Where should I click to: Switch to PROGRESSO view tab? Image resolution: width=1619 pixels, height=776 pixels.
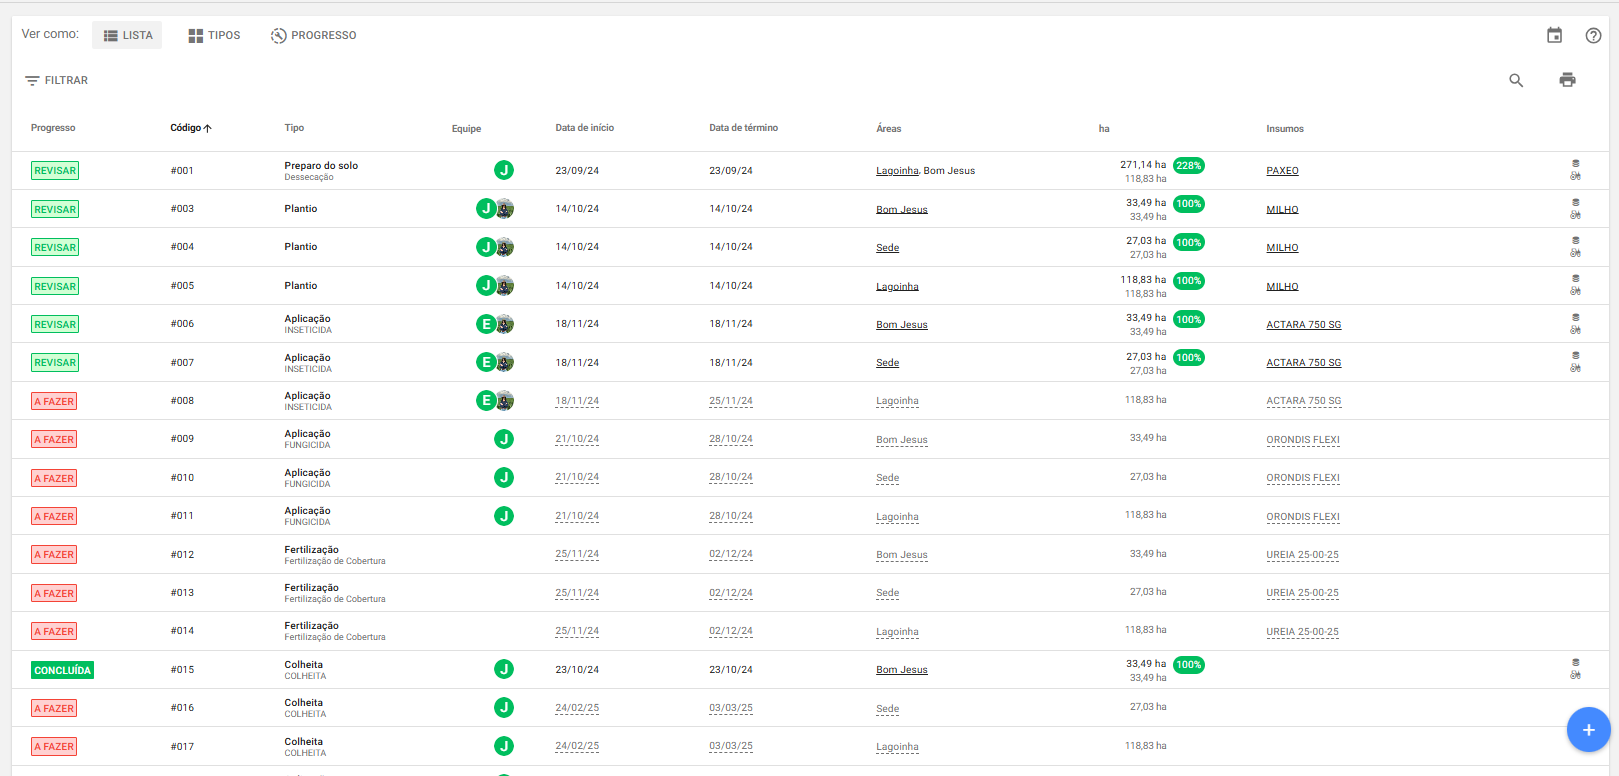click(x=313, y=35)
